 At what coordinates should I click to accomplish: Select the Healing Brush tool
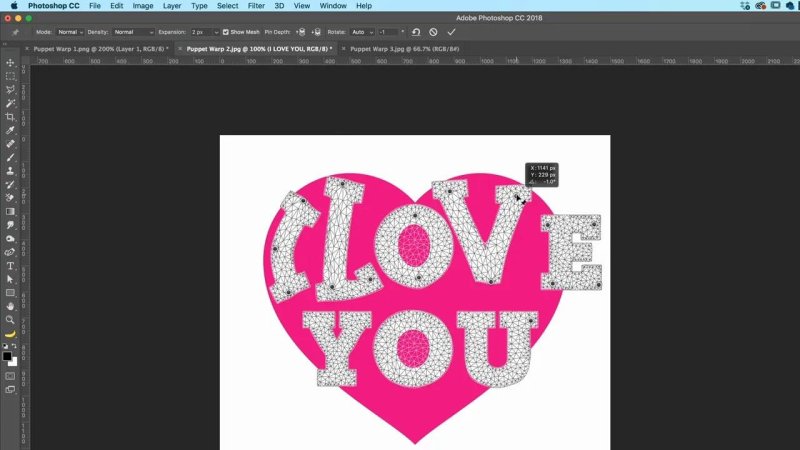click(x=10, y=144)
